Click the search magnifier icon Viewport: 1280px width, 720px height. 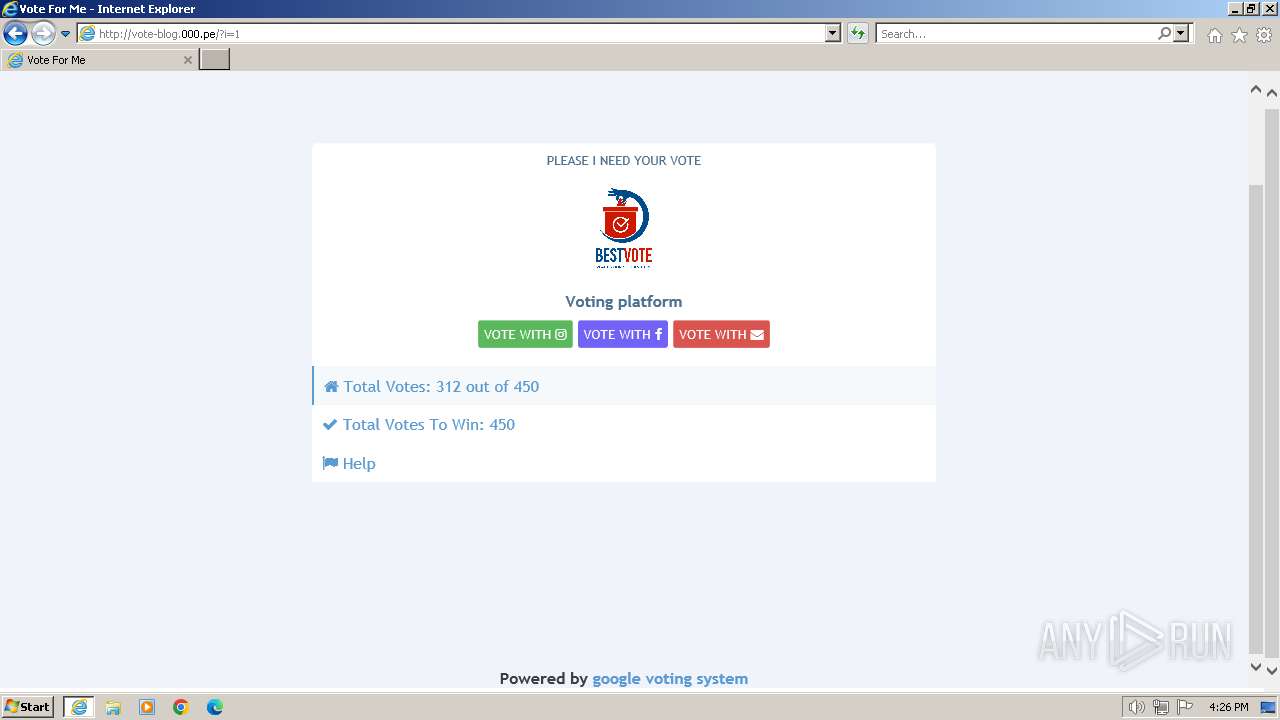(x=1164, y=33)
